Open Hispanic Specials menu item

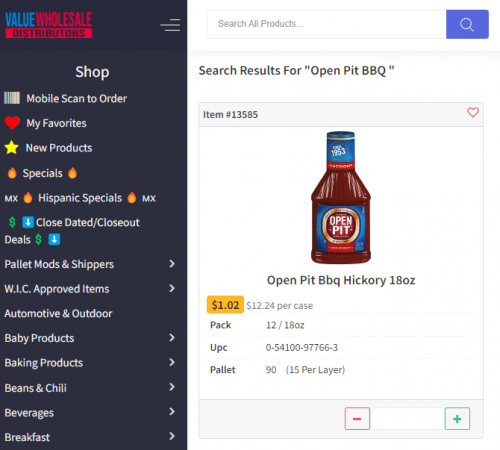click(x=80, y=198)
